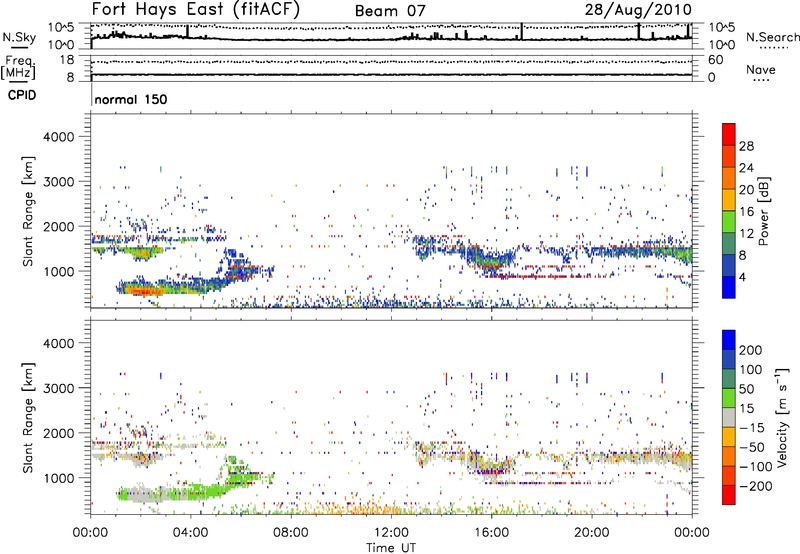
Task: Click the orange 20–24 dB Power colorbar segment
Action: 729,178
